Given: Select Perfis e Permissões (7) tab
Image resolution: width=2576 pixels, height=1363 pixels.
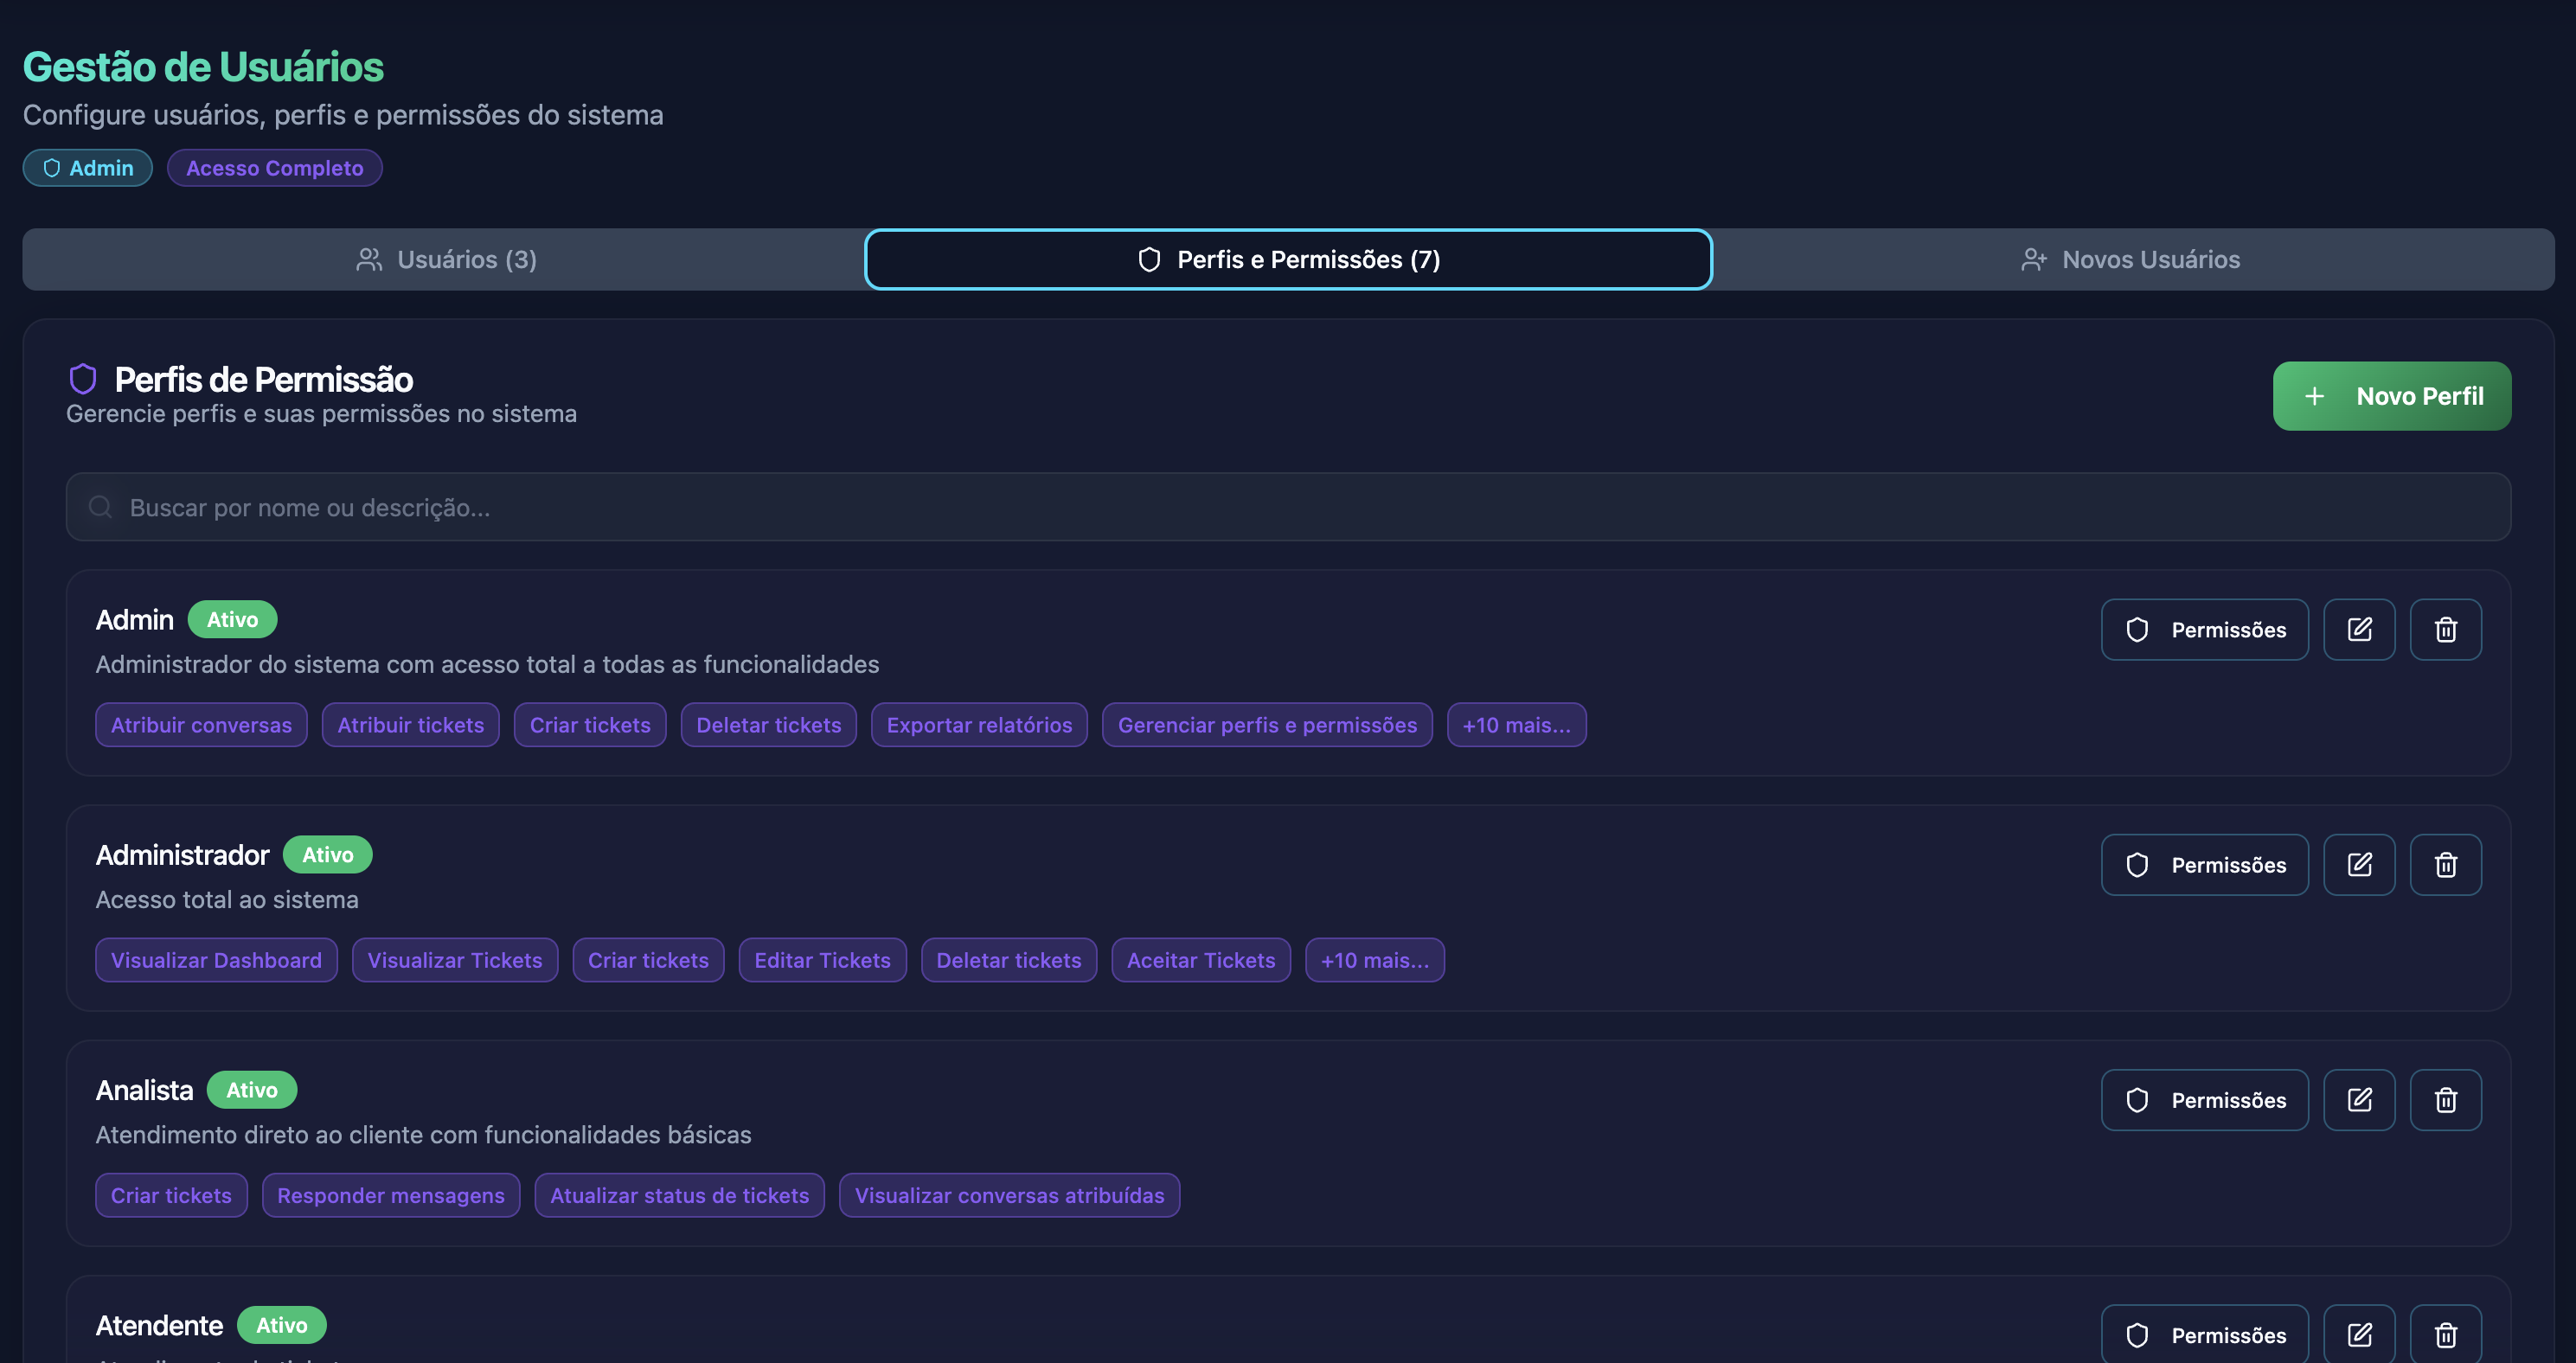Looking at the screenshot, I should [1288, 260].
